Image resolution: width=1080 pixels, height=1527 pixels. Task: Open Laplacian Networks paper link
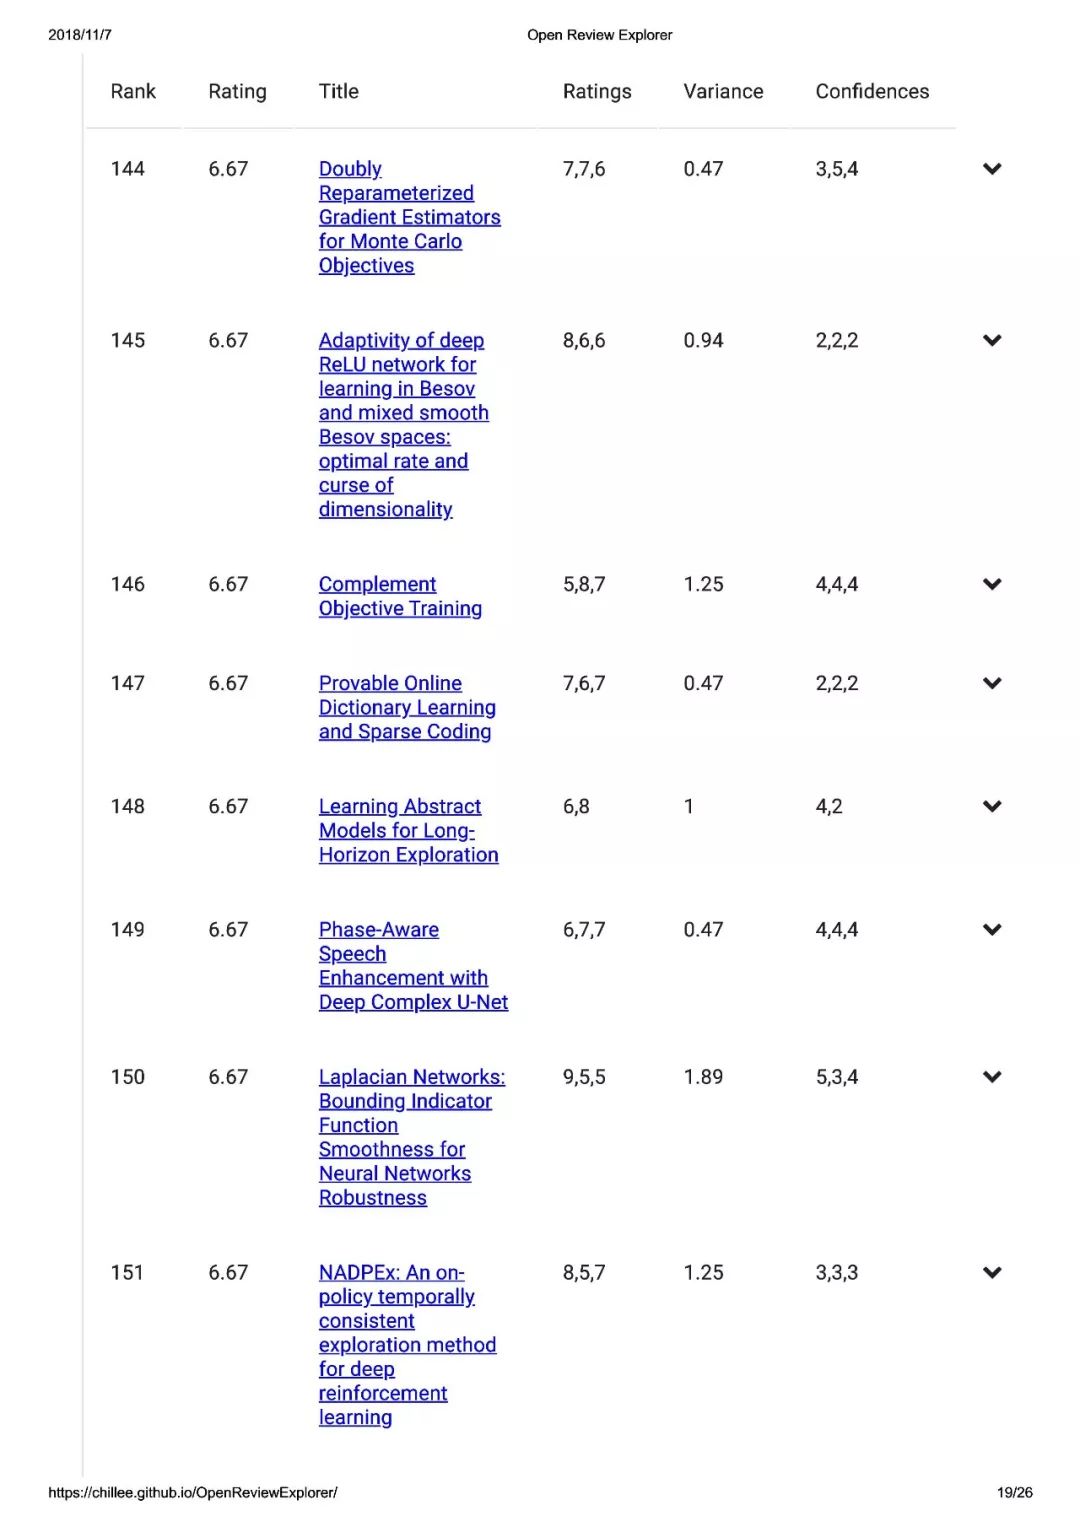[412, 1138]
